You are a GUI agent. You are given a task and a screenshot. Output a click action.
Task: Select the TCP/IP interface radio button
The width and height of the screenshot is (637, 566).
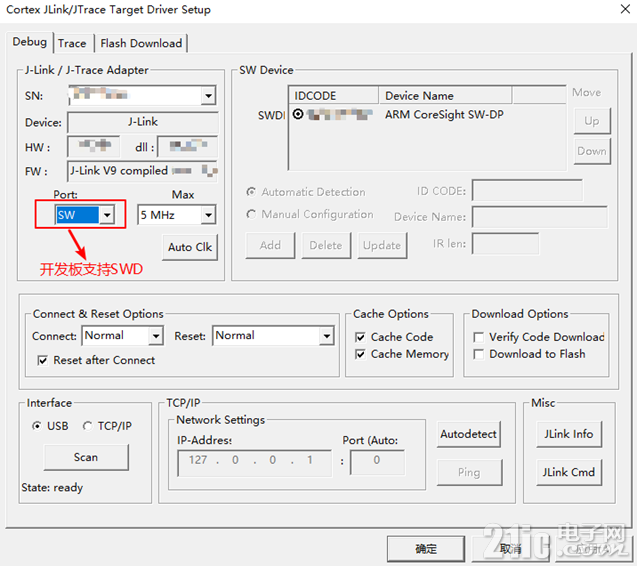(x=87, y=426)
